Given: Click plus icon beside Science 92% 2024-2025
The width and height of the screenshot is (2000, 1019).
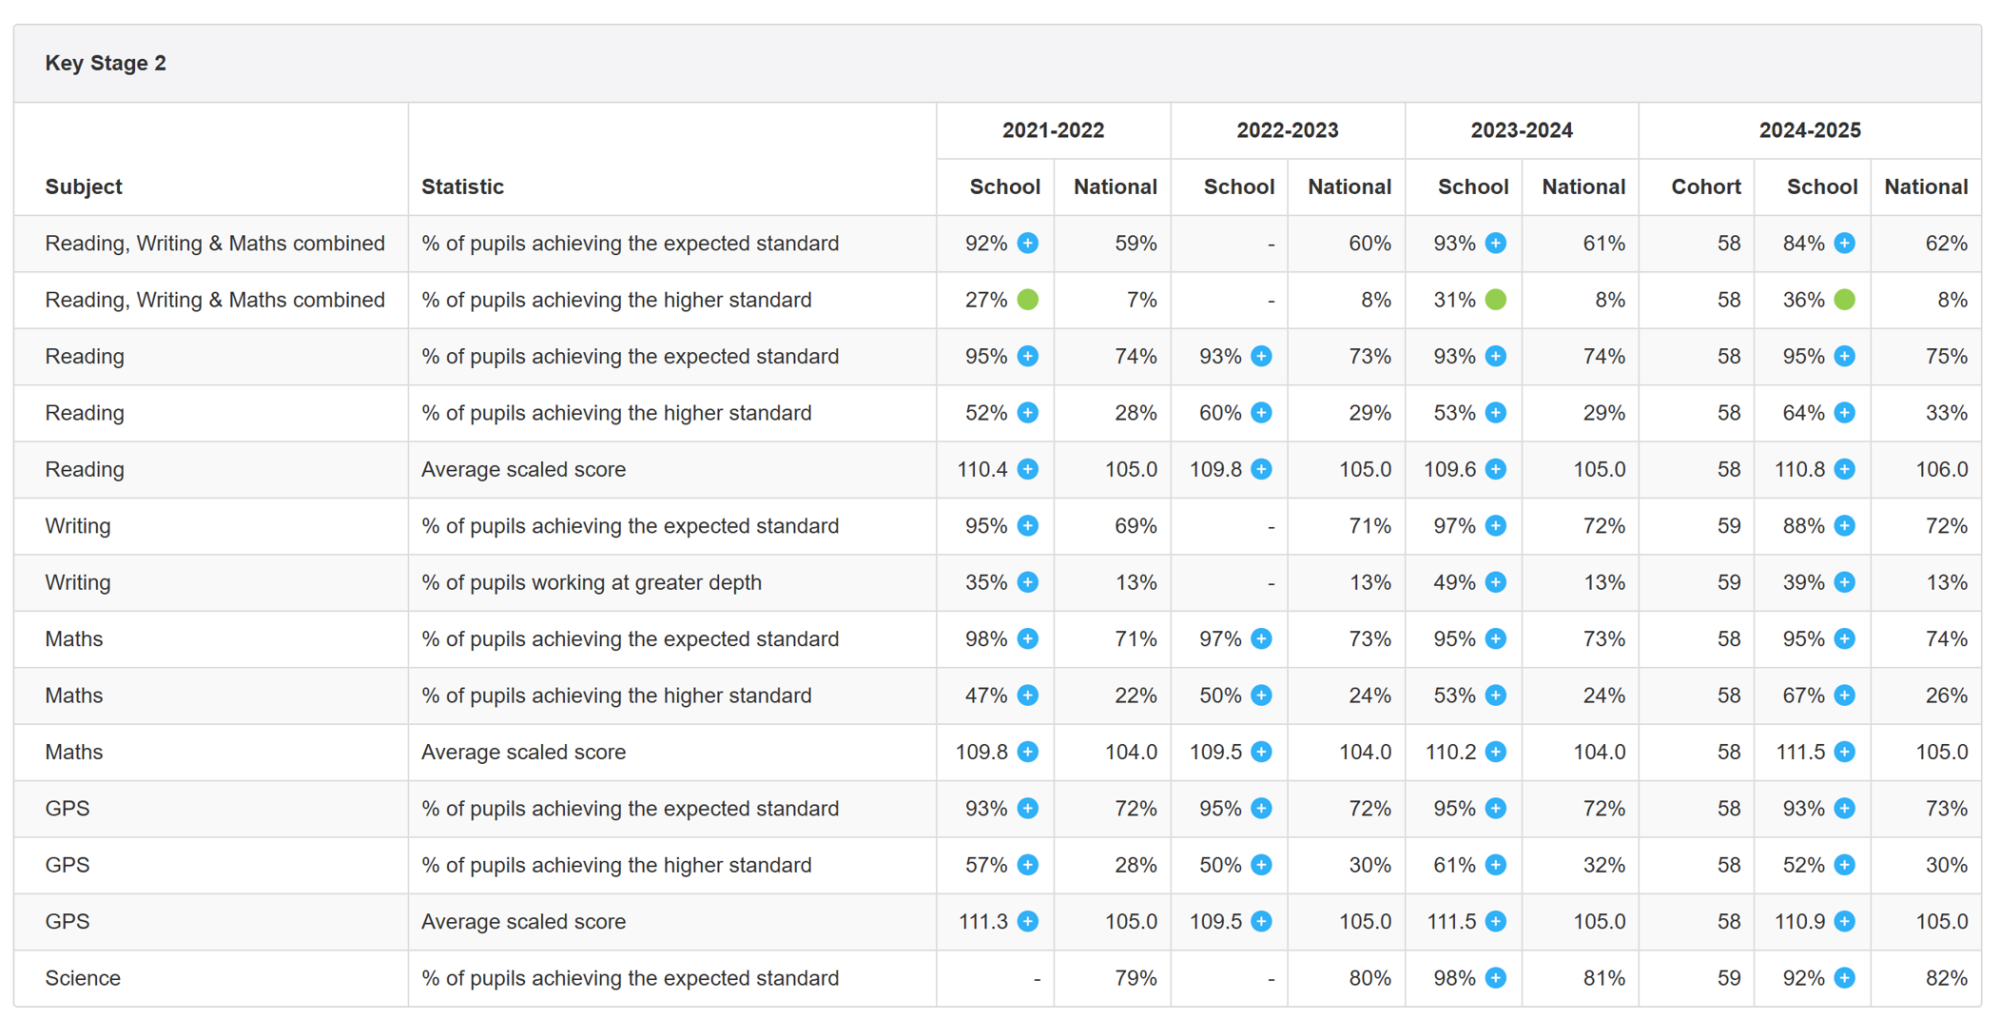Looking at the screenshot, I should [1844, 978].
